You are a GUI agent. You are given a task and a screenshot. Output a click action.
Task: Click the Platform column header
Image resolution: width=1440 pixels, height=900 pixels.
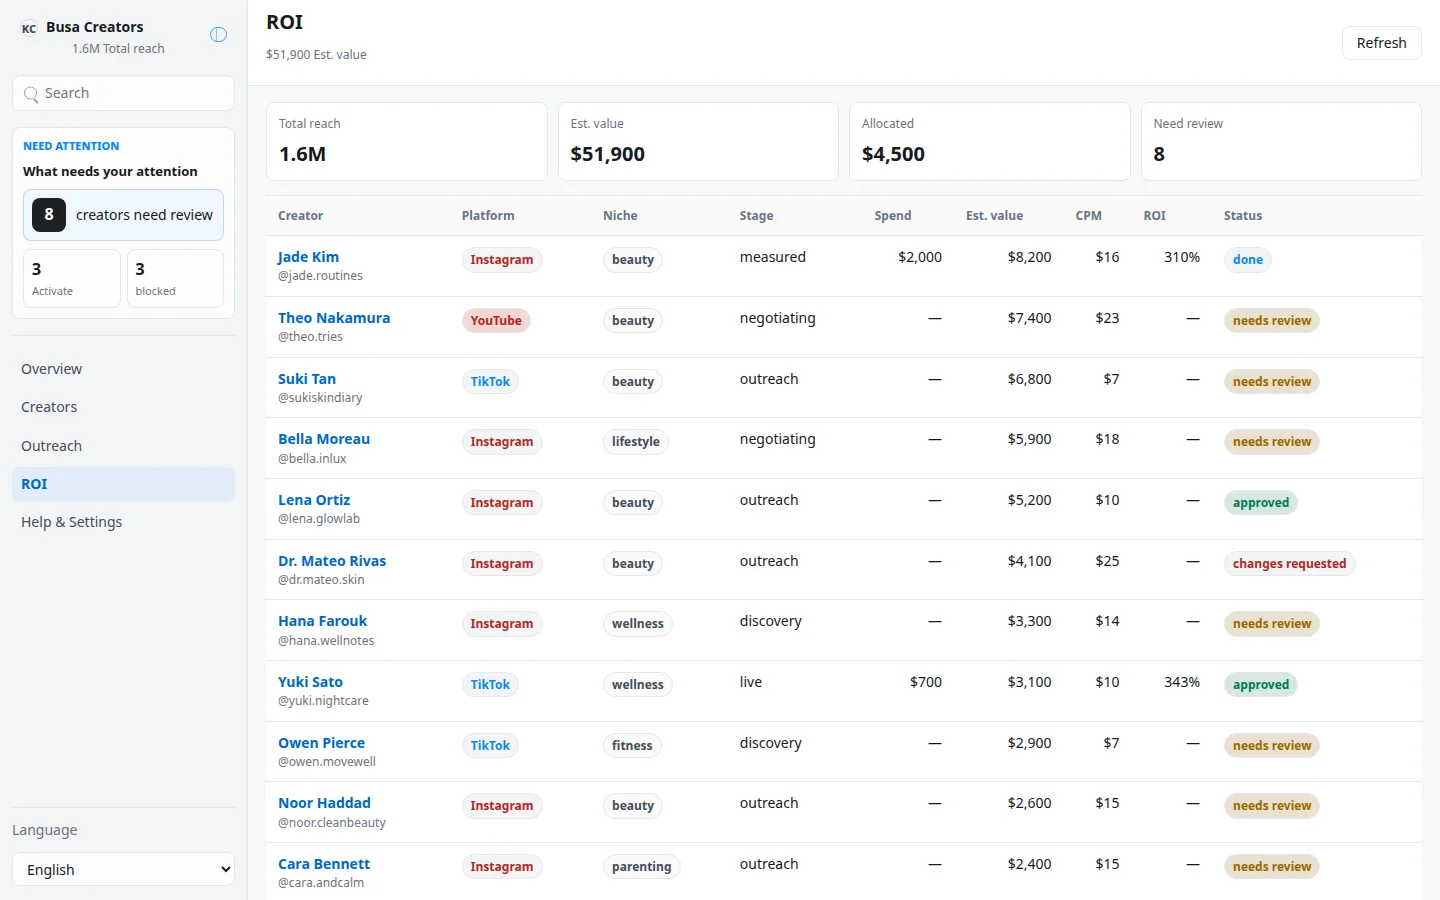tap(488, 216)
